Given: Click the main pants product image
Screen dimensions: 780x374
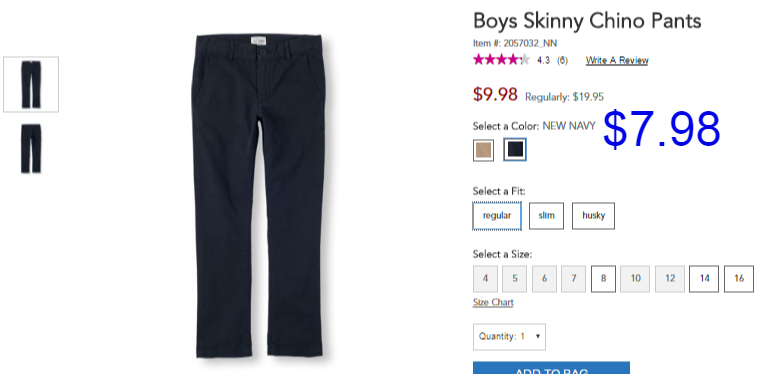Looking at the screenshot, I should (259, 195).
